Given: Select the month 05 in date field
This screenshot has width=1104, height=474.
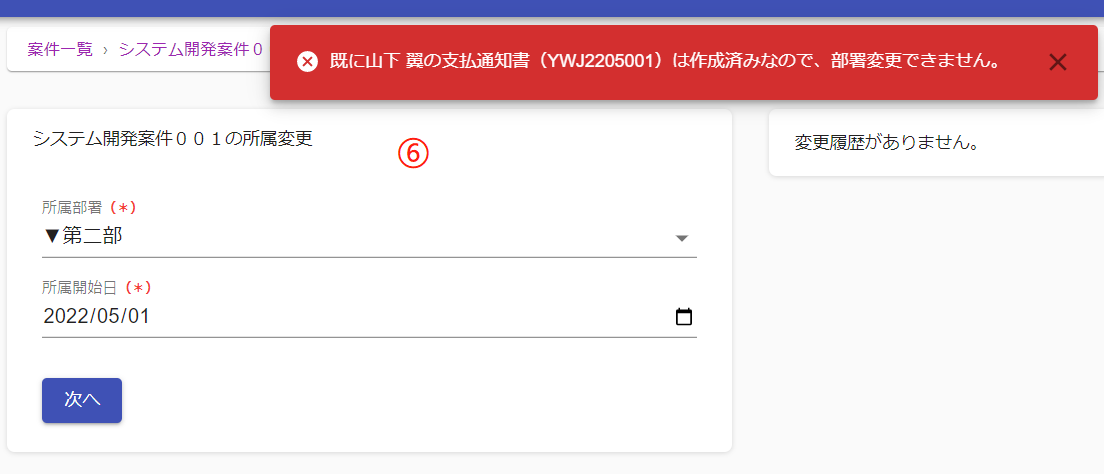Looking at the screenshot, I should click(106, 316).
